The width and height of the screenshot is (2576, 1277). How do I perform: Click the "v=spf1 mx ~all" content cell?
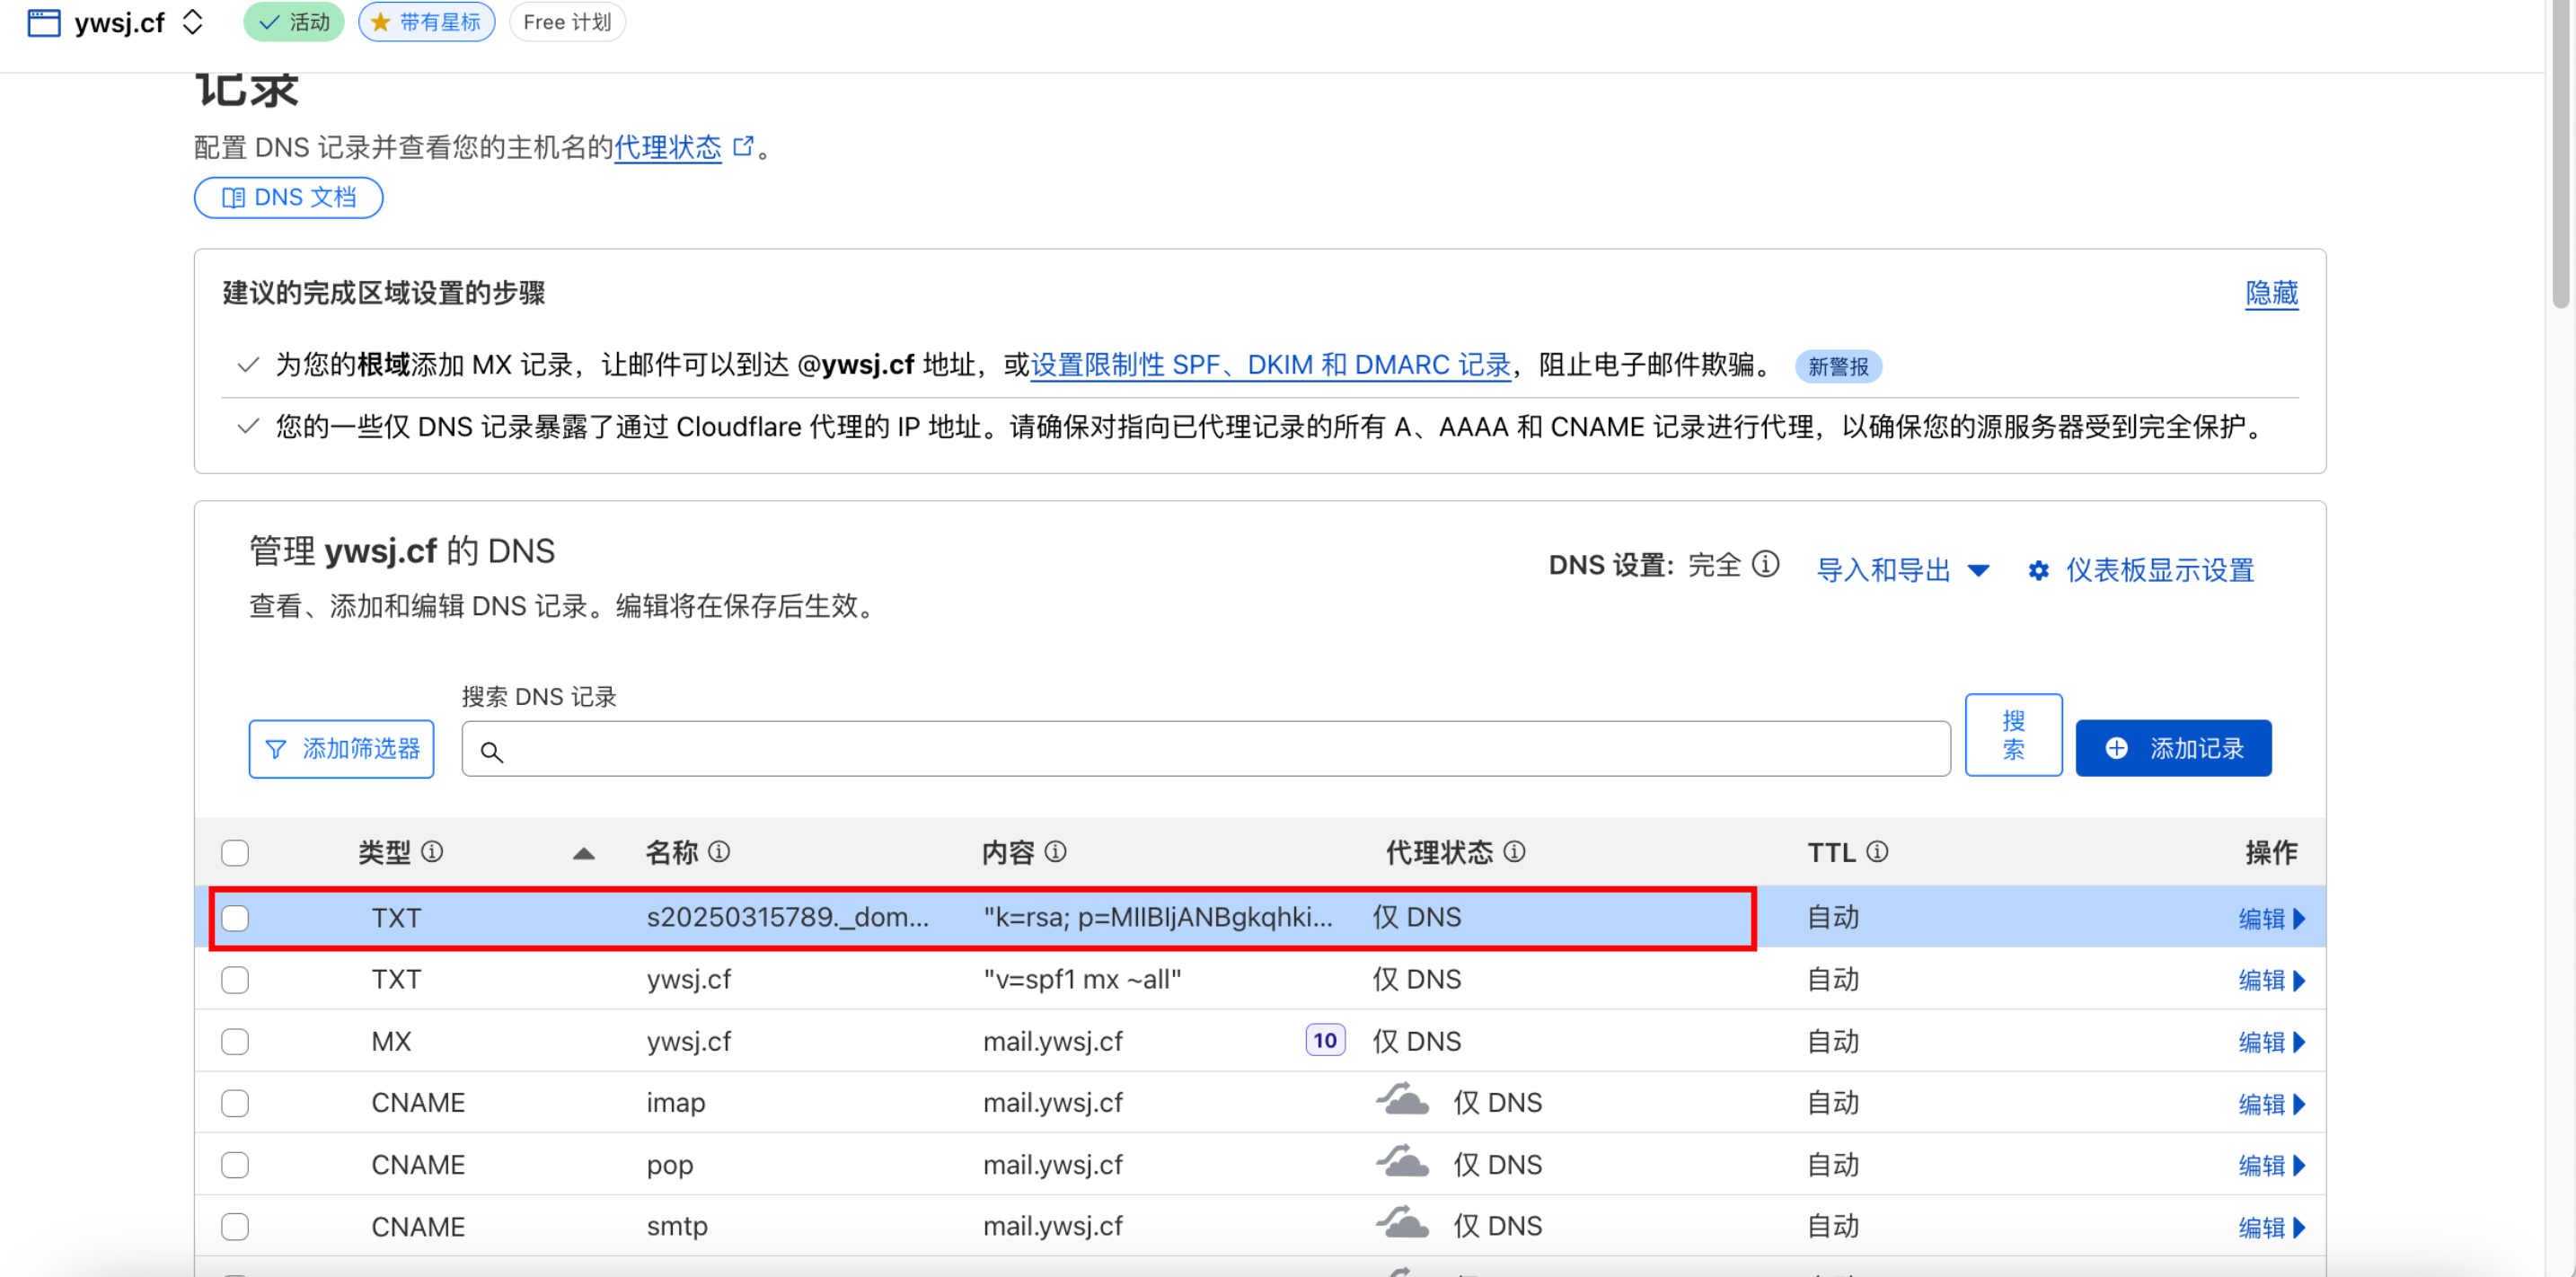tap(1082, 980)
